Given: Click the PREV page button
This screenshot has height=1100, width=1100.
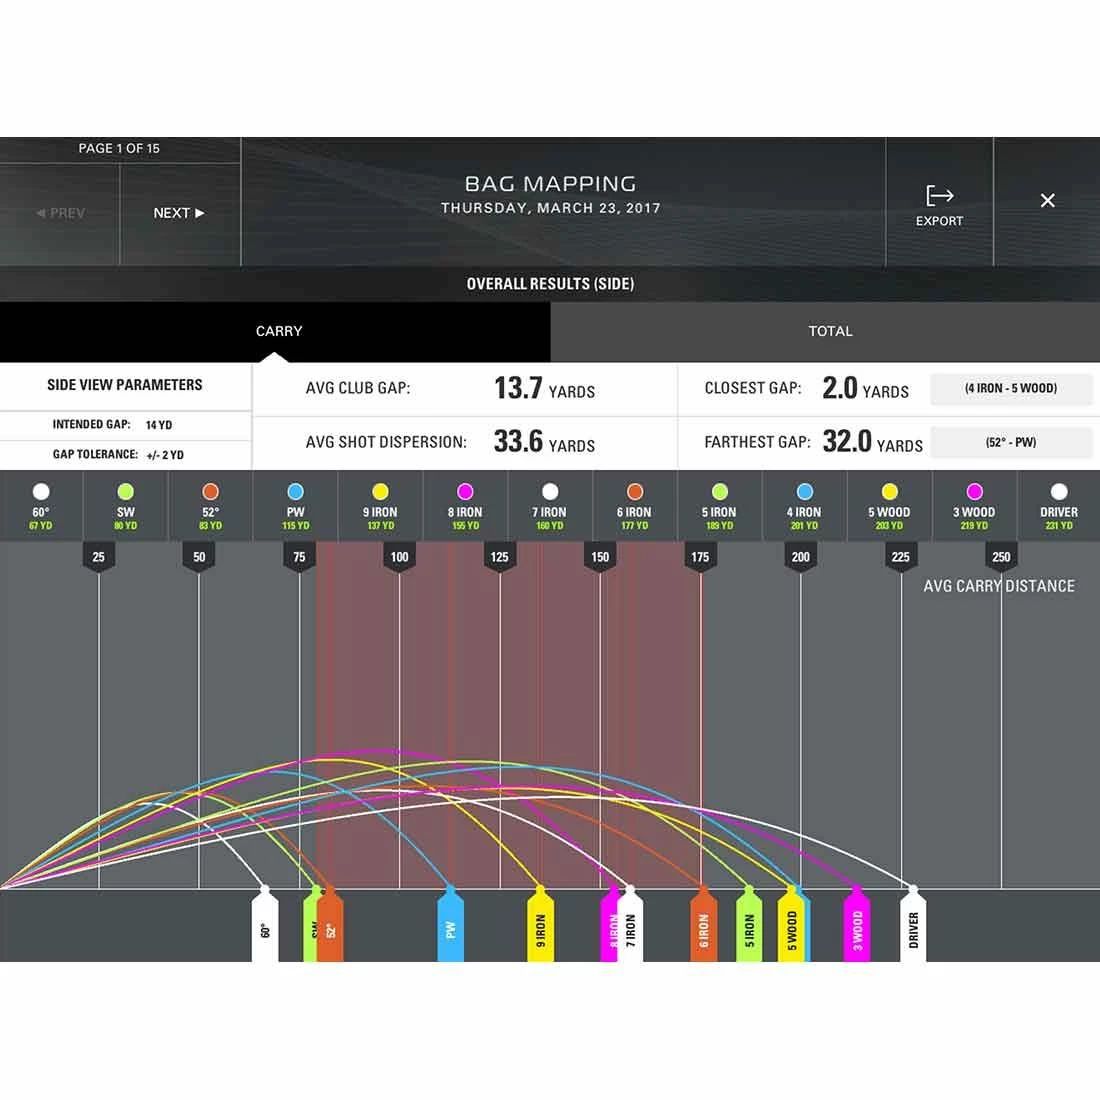Looking at the screenshot, I should tap(60, 213).
